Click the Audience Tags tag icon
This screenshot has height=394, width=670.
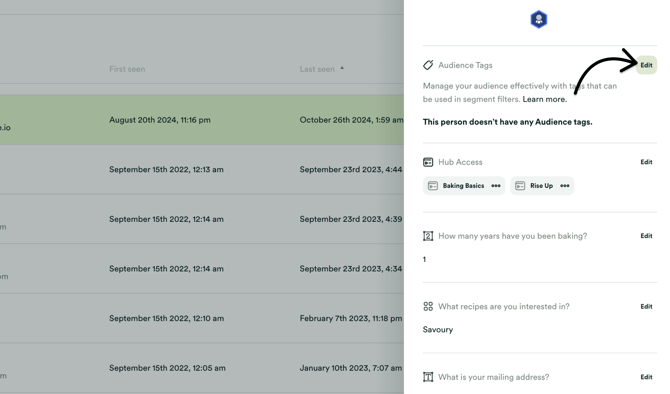click(x=428, y=65)
